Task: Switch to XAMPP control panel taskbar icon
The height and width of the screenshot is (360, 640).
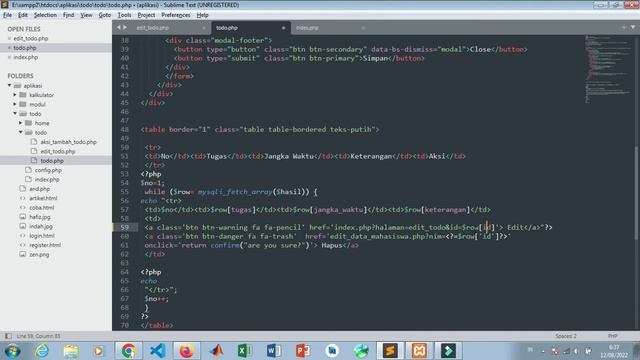Action: click(x=419, y=351)
